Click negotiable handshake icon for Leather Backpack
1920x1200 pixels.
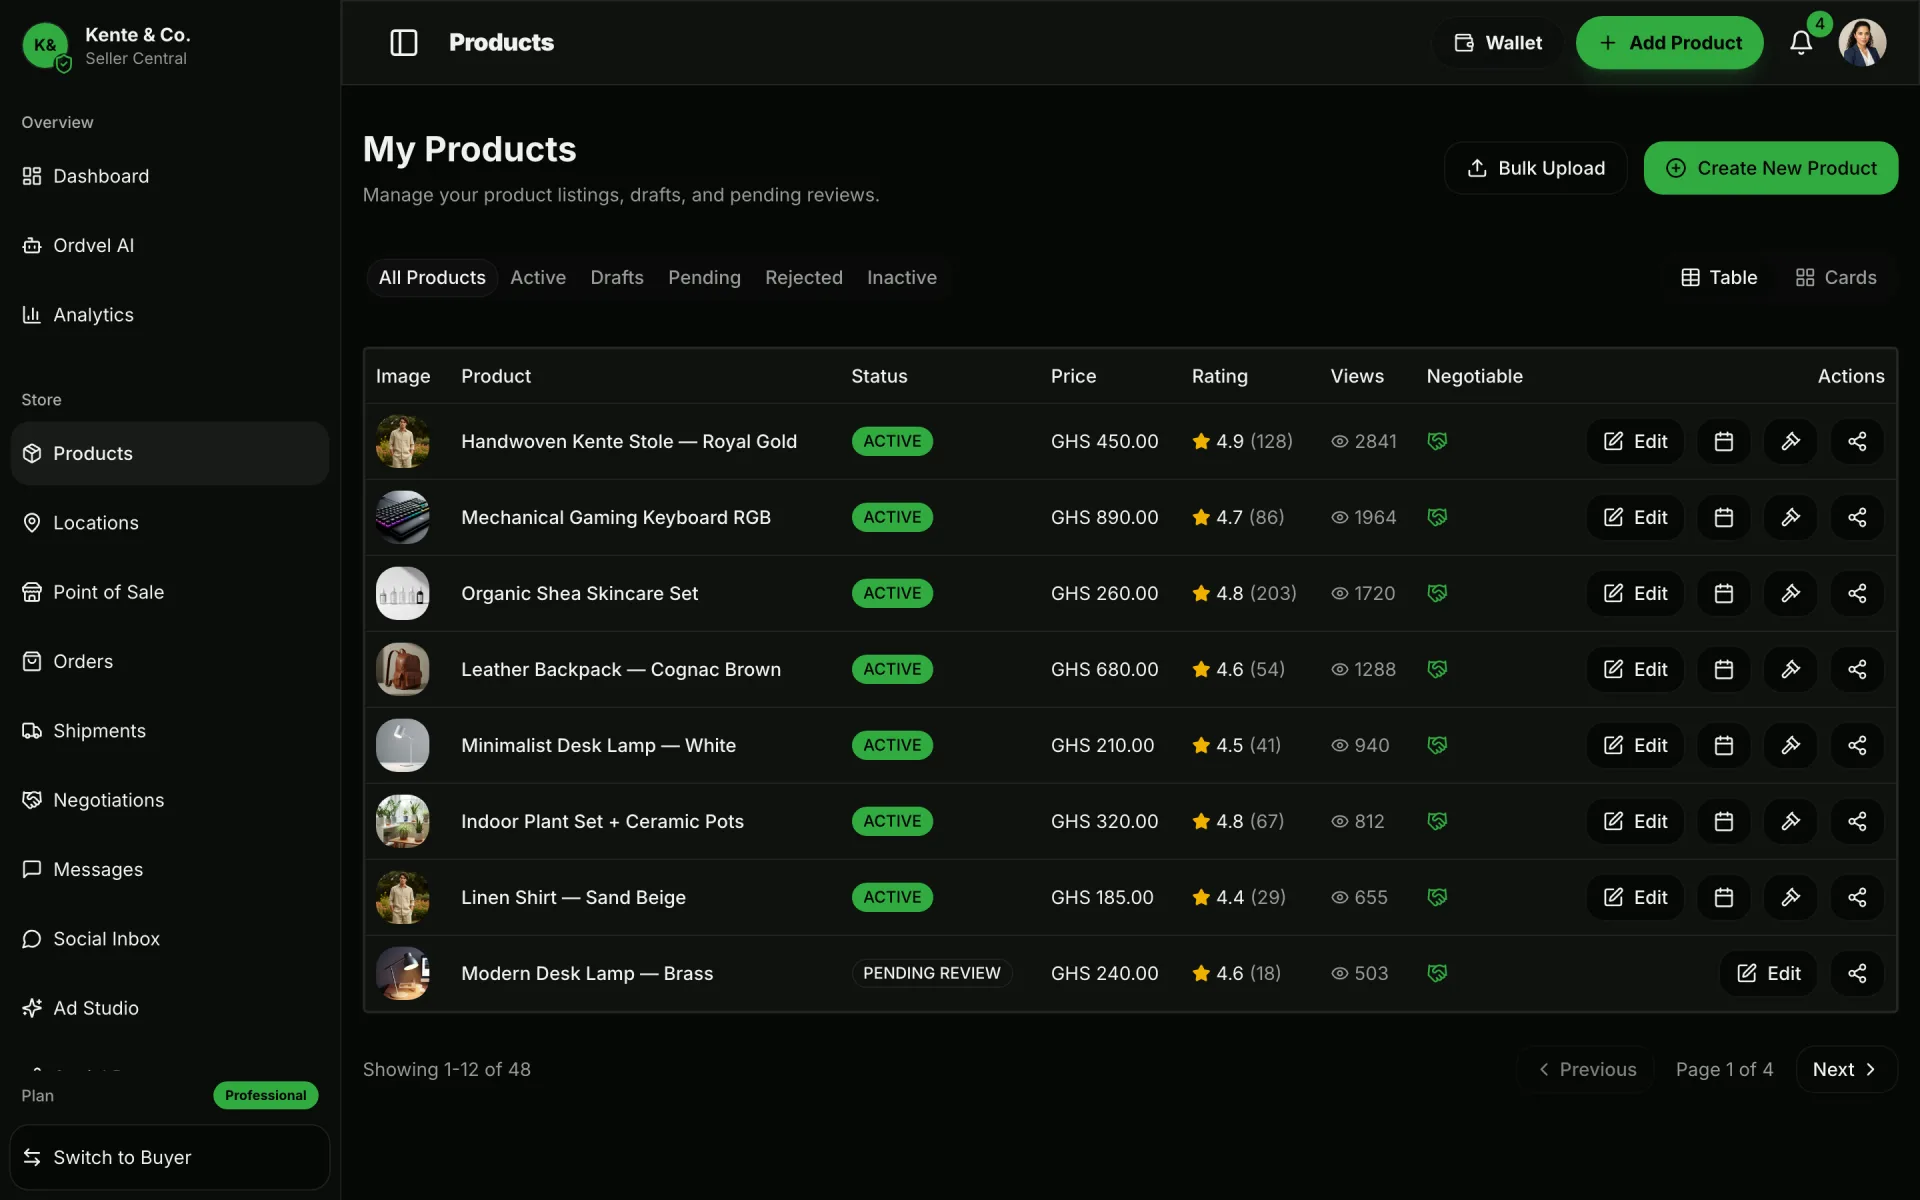(x=1437, y=669)
